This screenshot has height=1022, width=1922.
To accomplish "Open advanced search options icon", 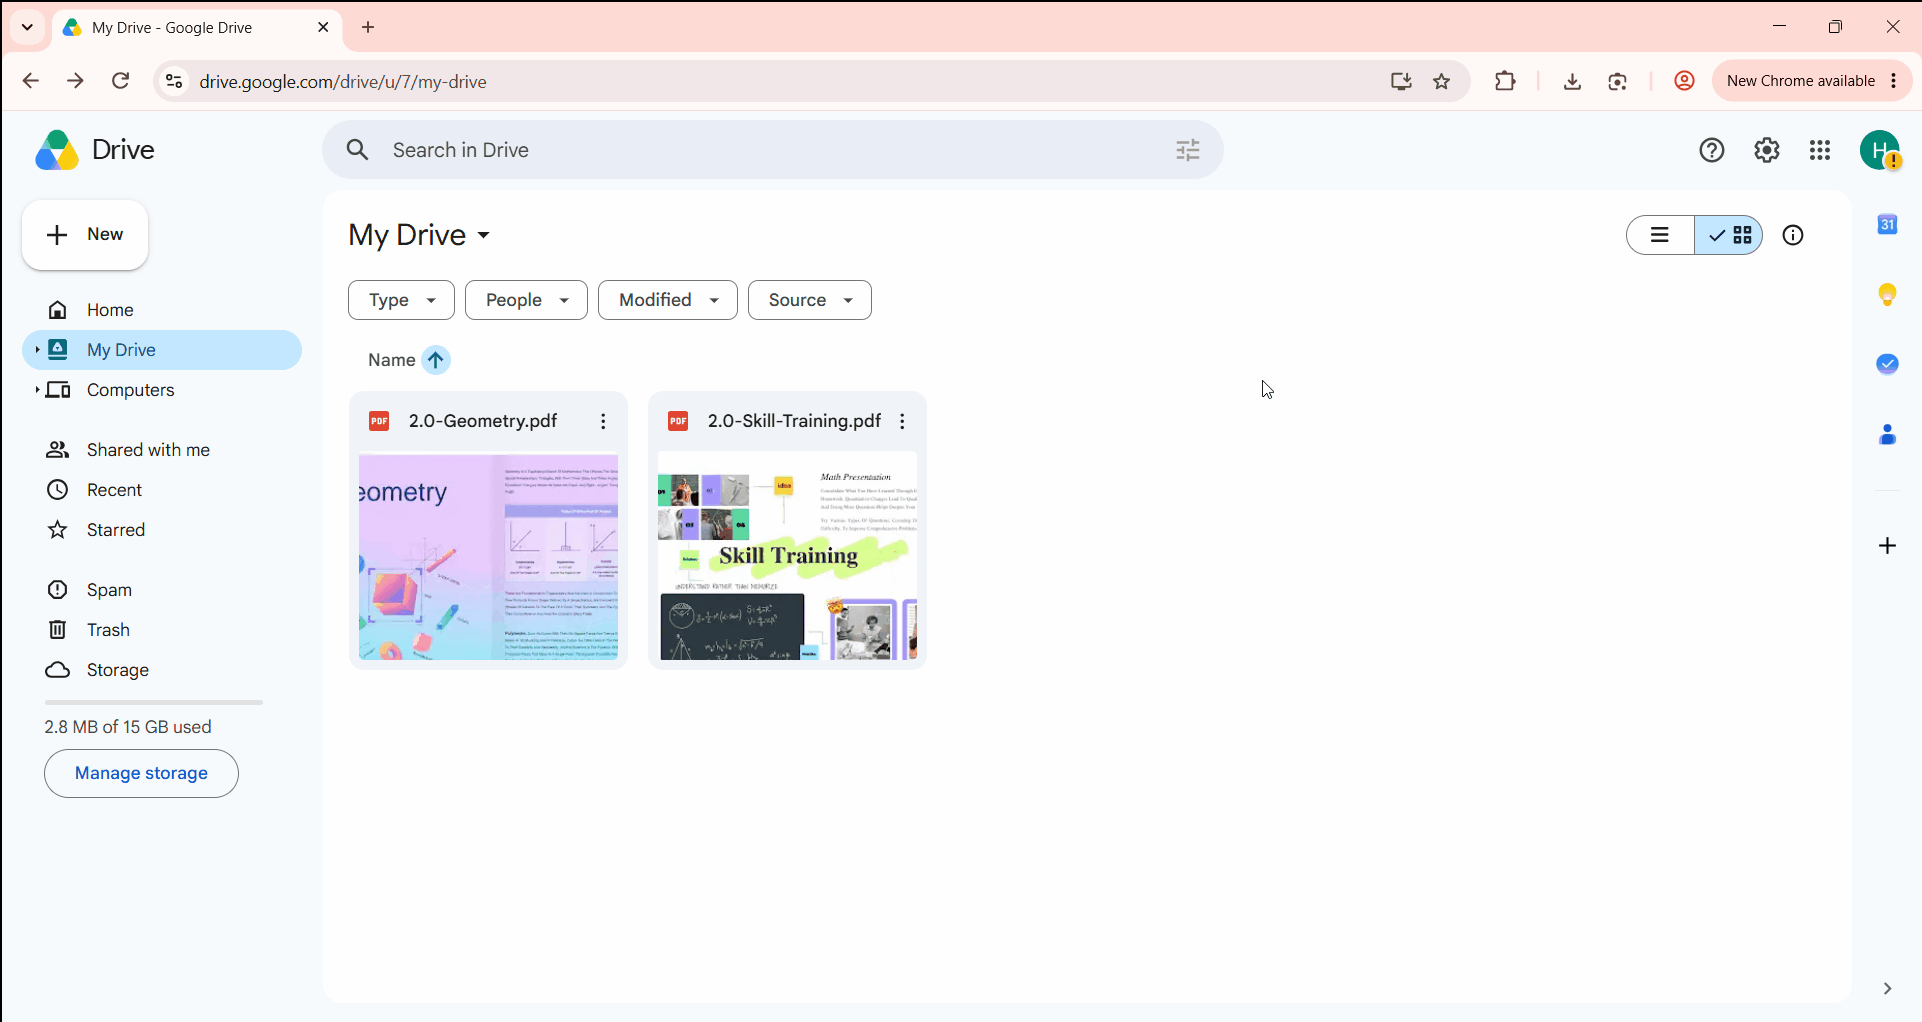I will click(x=1187, y=150).
